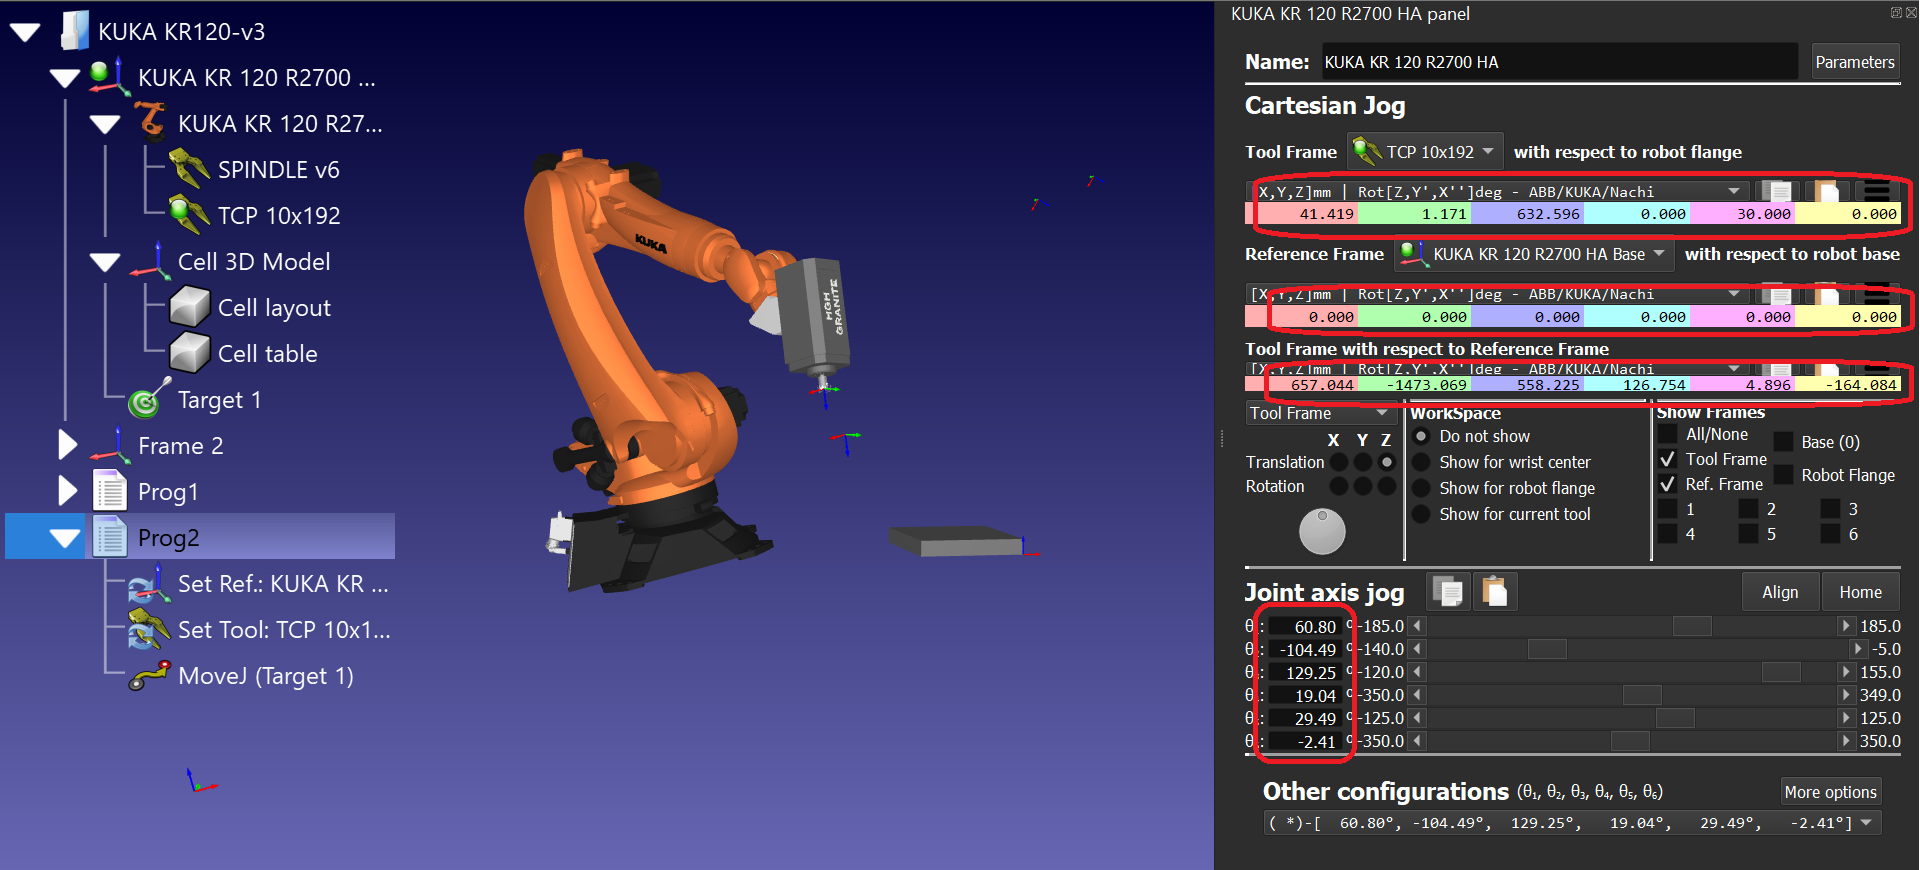1920x870 pixels.
Task: Click the first joint axis slider handle
Action: pyautogui.click(x=1692, y=626)
